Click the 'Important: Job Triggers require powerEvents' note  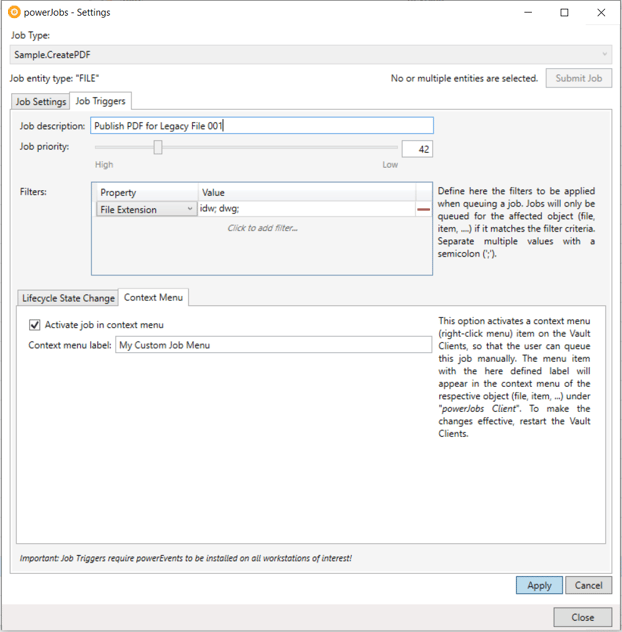coord(186,558)
